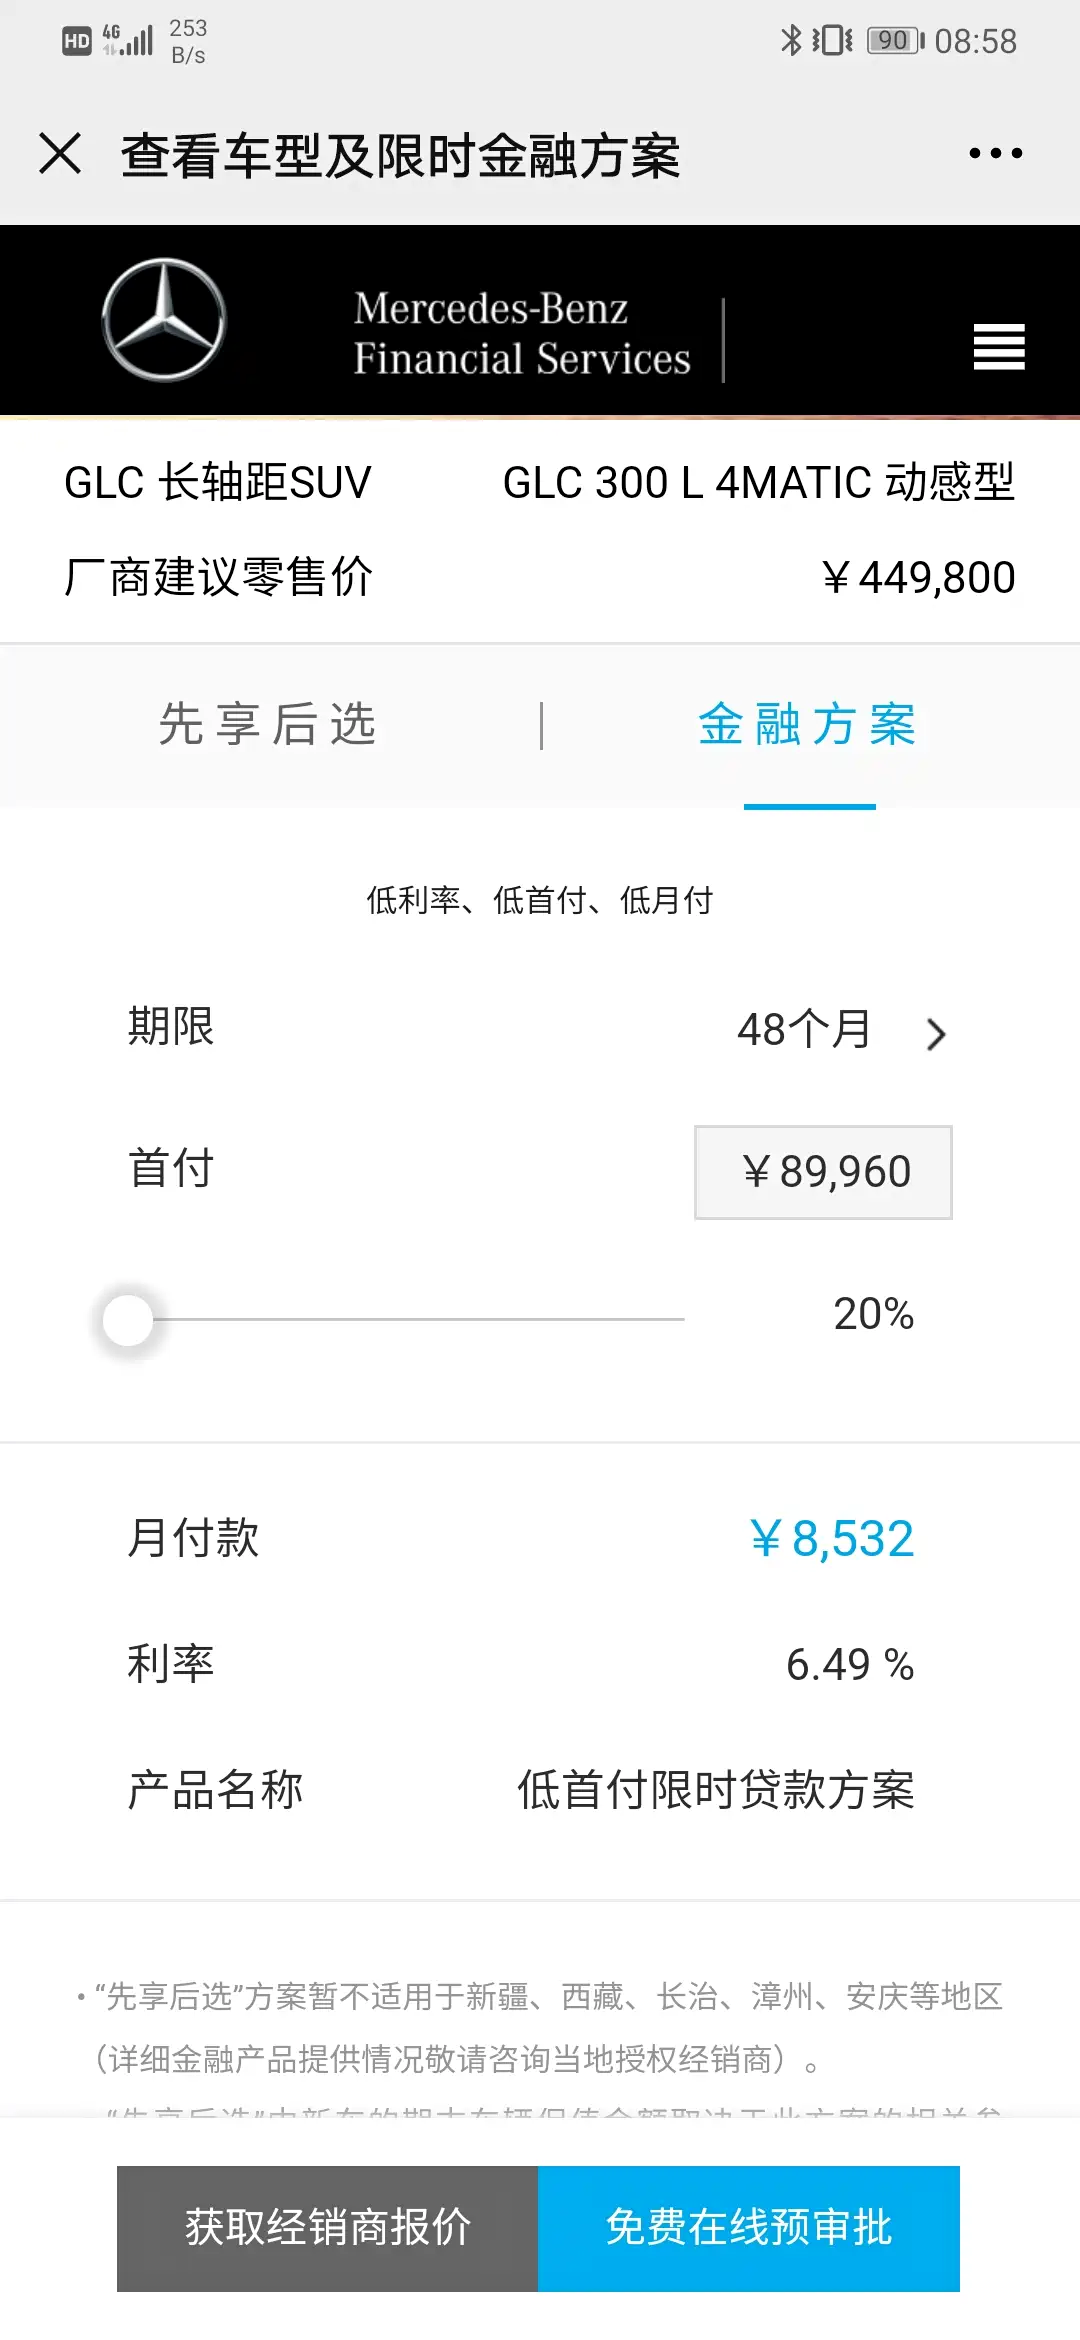Open the 48个月 term dropdown
Screen dimensions: 1080x2340
[804, 1030]
